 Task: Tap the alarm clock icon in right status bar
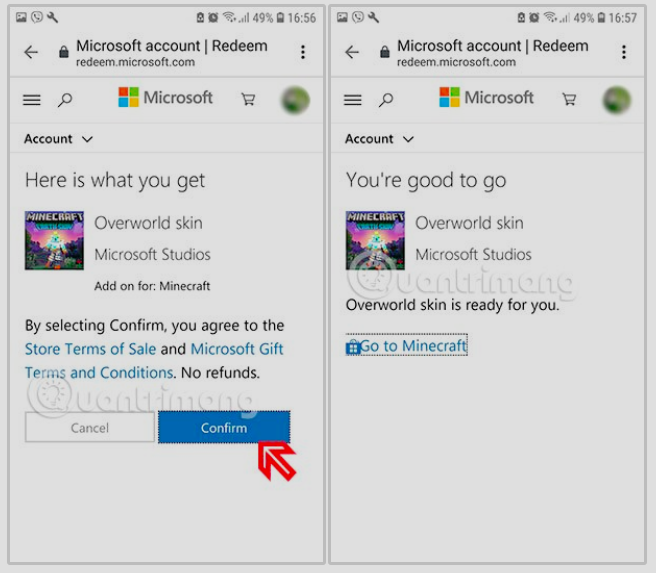point(534,18)
